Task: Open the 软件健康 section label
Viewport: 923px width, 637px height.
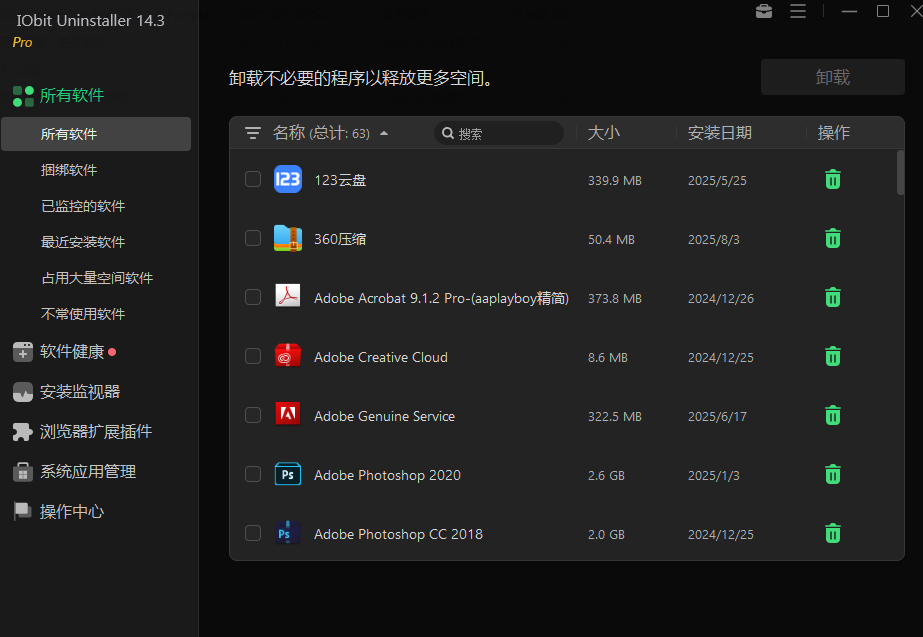Action: coord(72,351)
